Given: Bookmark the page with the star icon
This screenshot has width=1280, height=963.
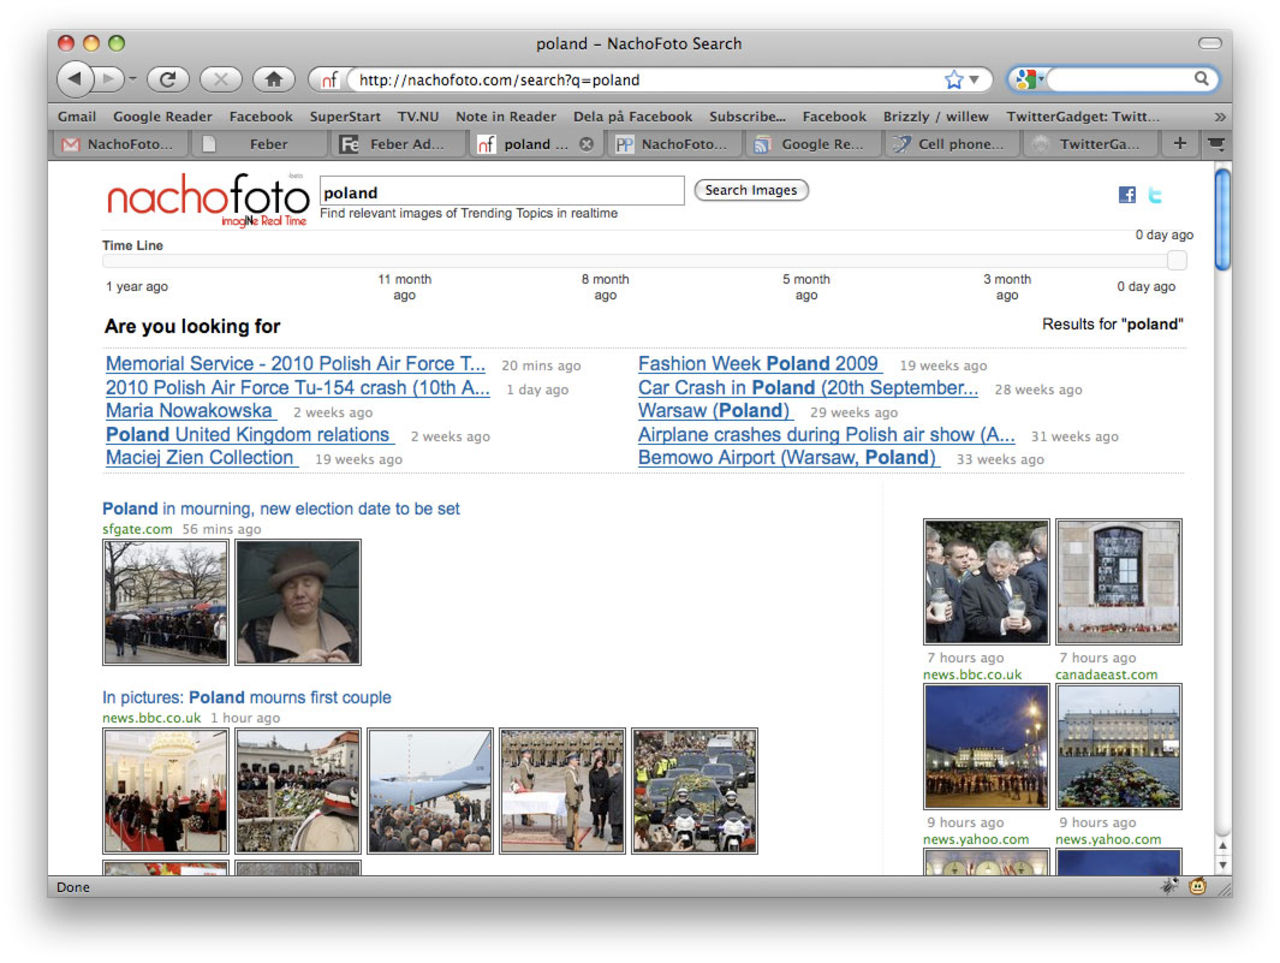Looking at the screenshot, I should tap(954, 80).
